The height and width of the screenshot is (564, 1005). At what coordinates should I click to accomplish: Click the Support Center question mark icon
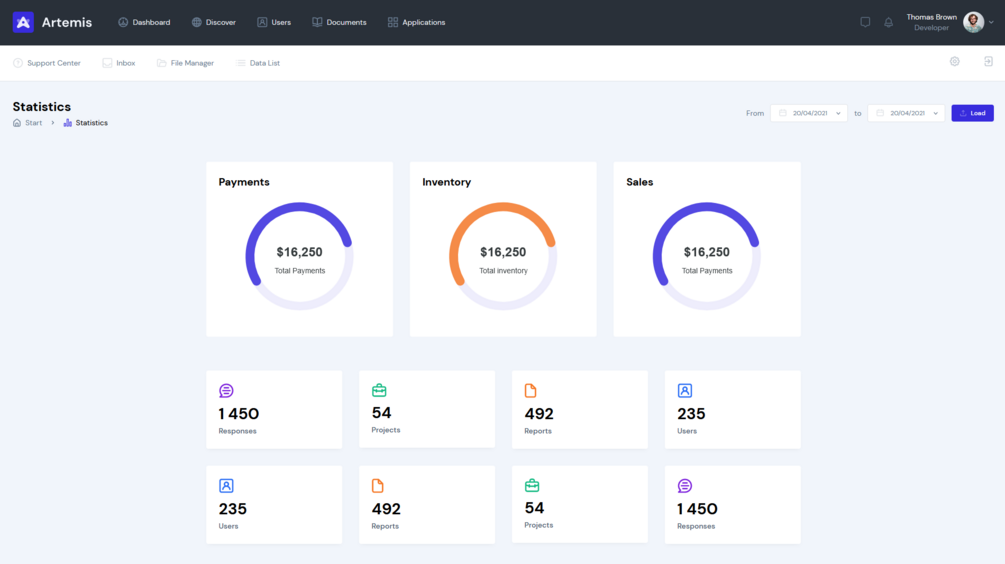tap(18, 63)
